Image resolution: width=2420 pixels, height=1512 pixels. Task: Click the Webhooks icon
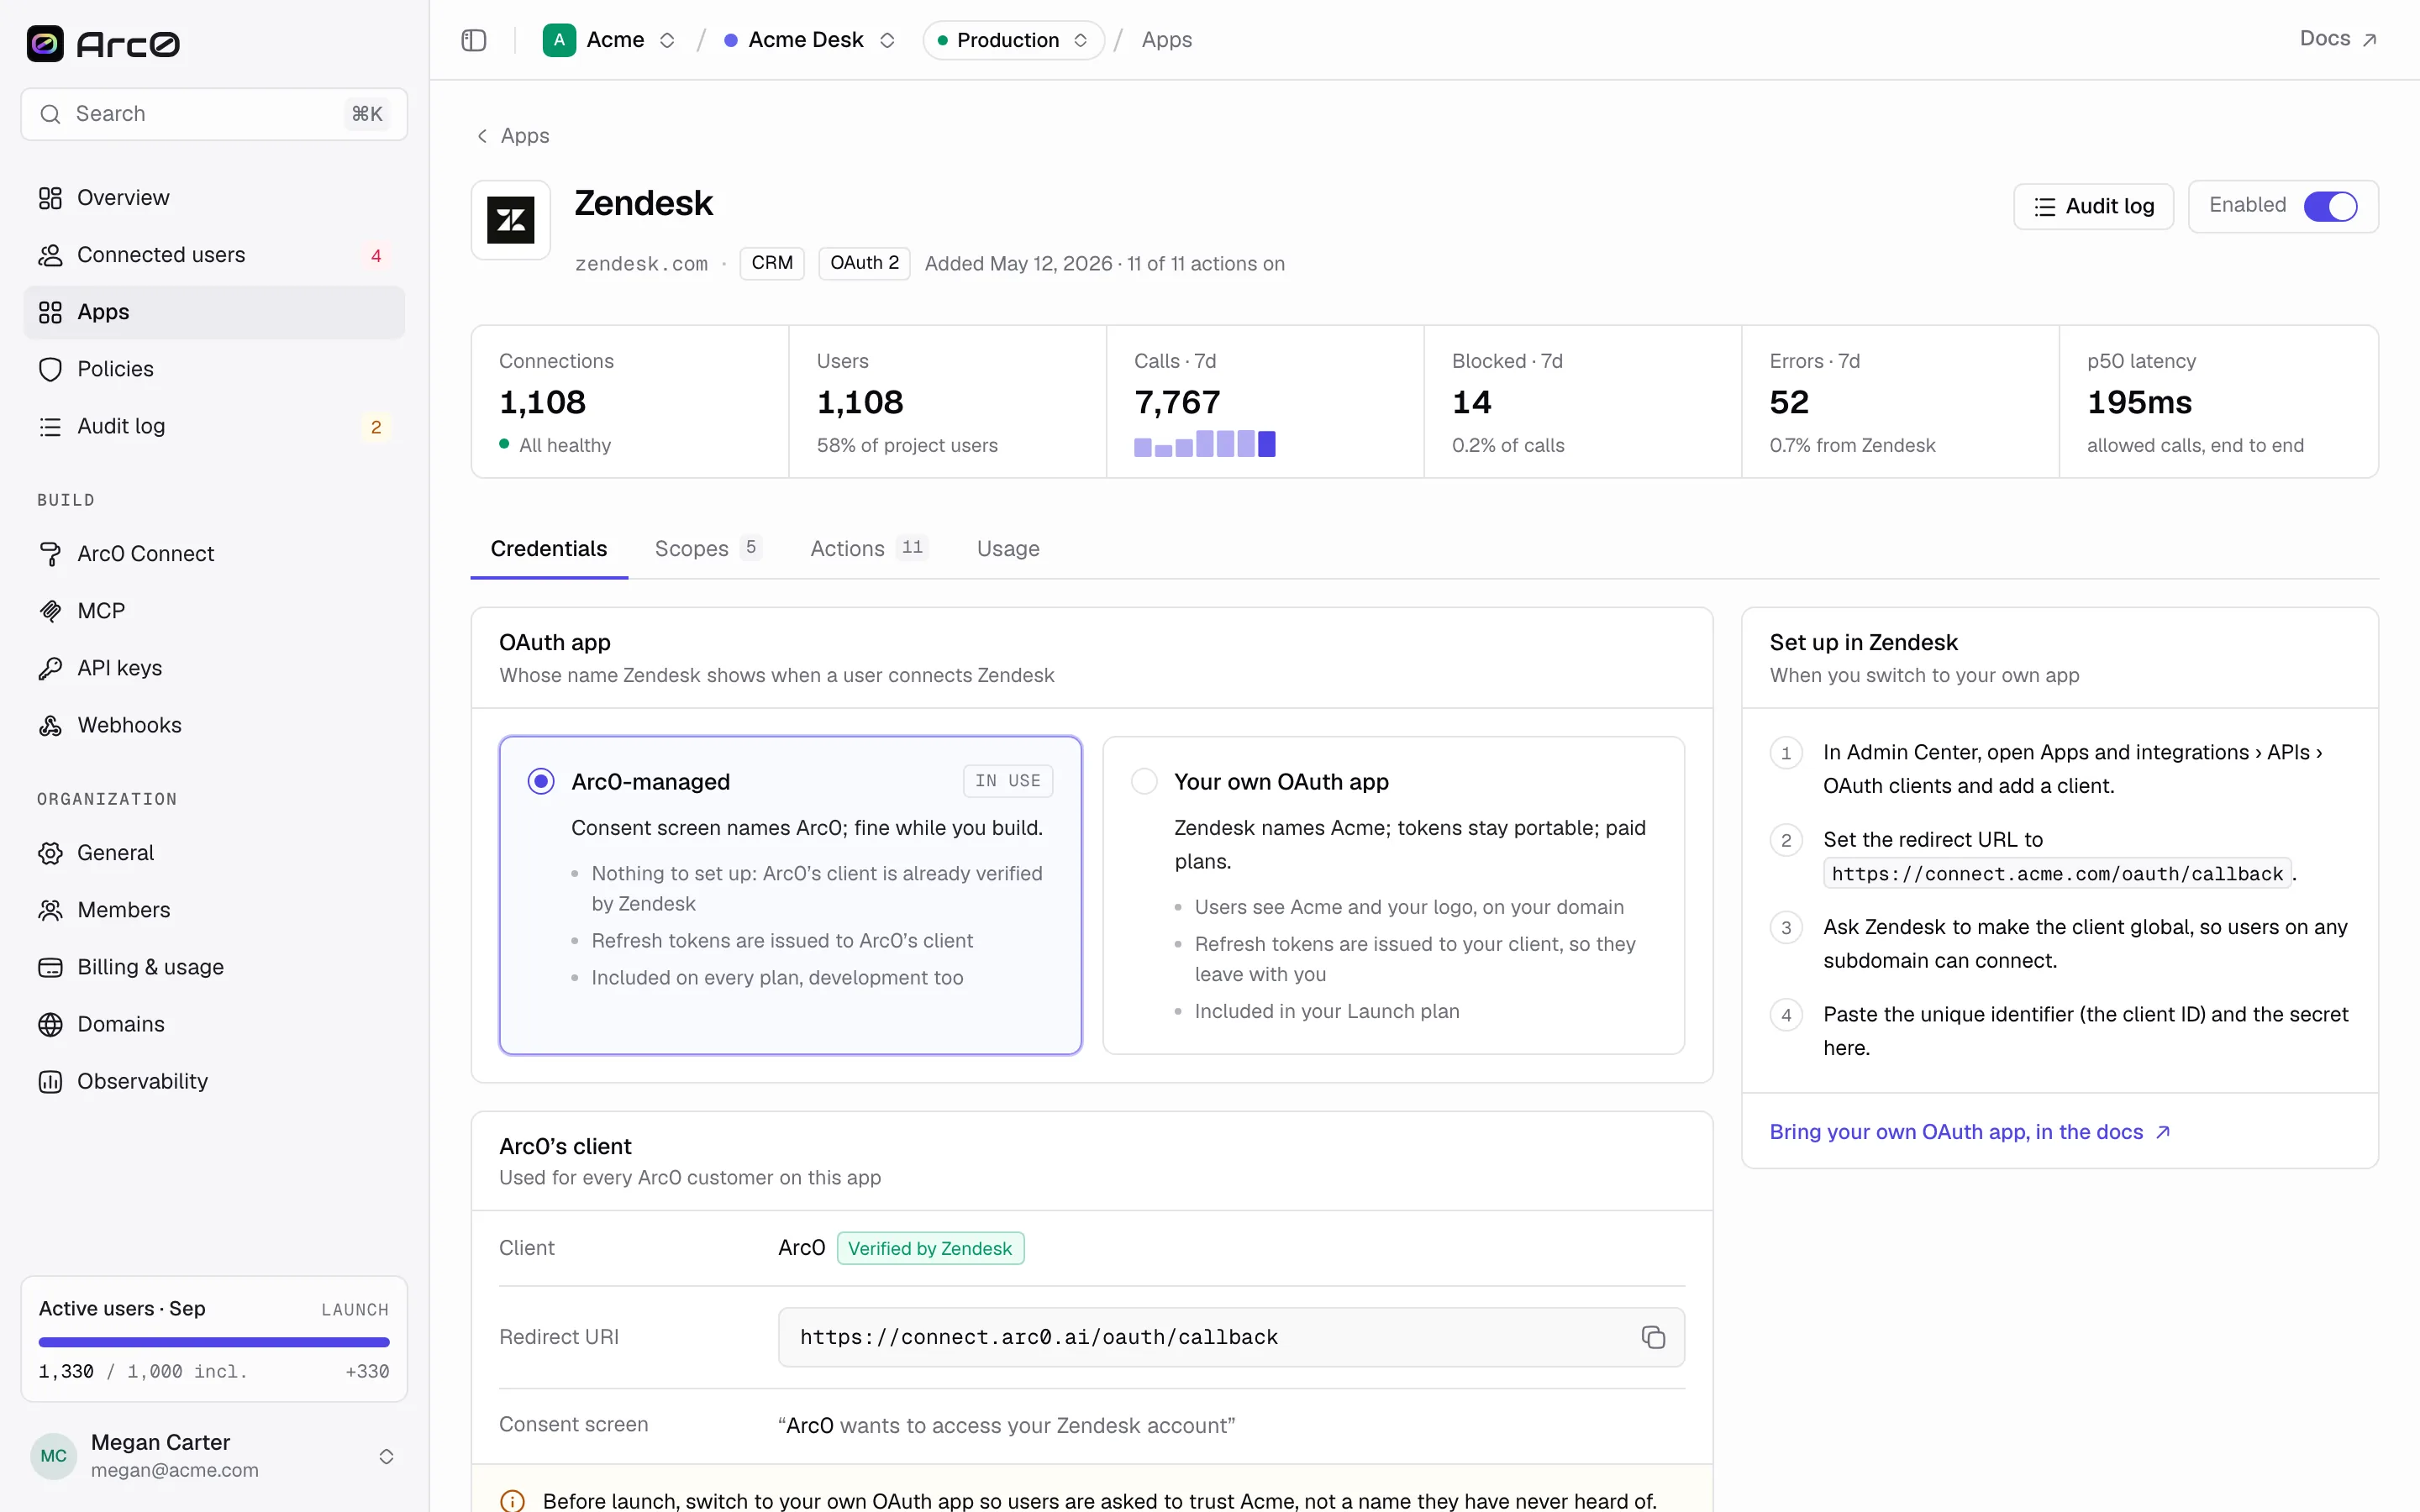pos(50,725)
